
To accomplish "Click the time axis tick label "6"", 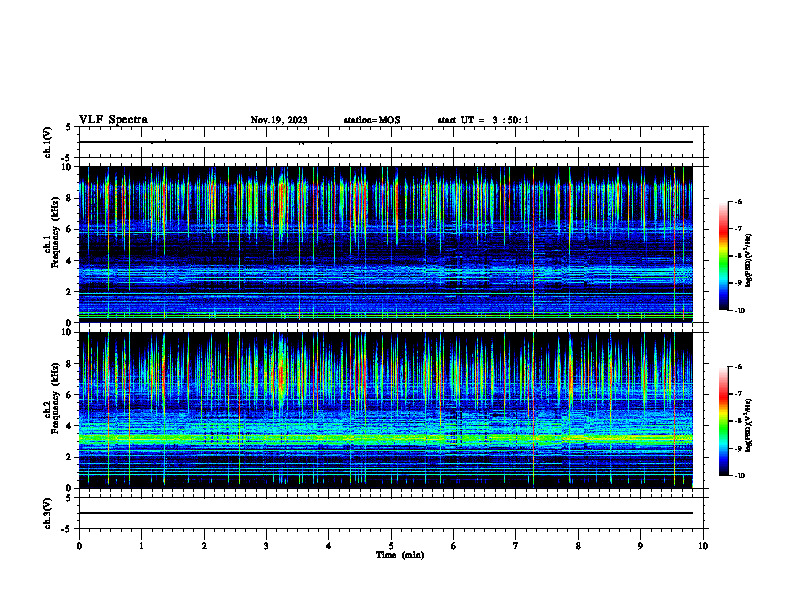I will [x=454, y=546].
